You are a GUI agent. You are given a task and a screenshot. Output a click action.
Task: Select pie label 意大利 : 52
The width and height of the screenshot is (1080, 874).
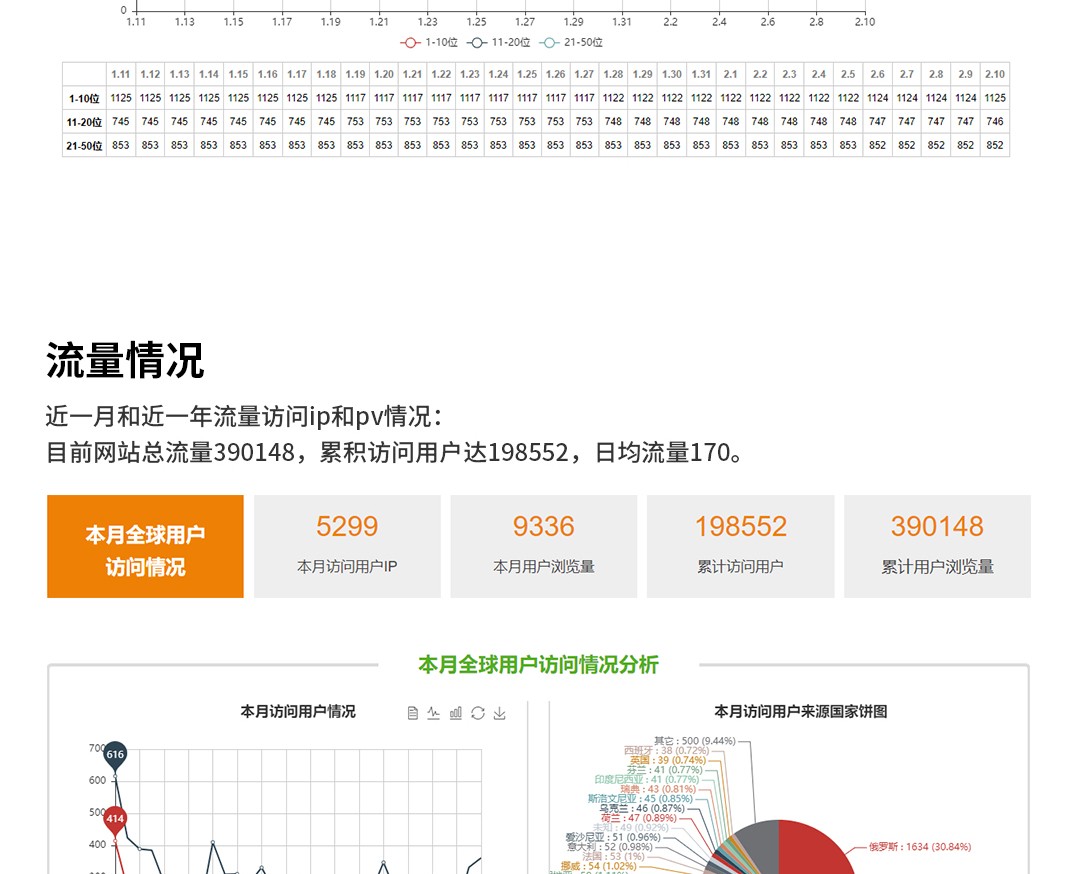pos(610,847)
